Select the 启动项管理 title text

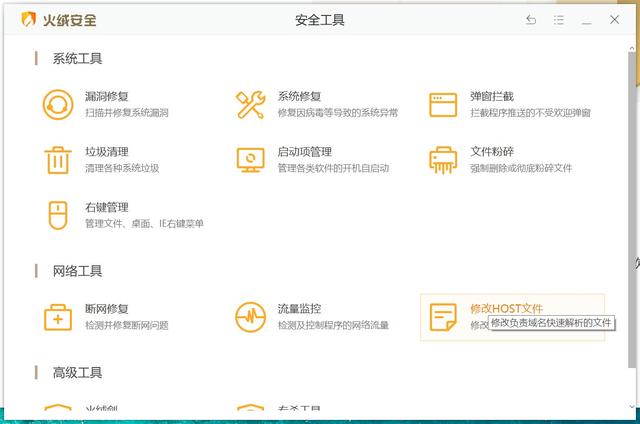304,152
